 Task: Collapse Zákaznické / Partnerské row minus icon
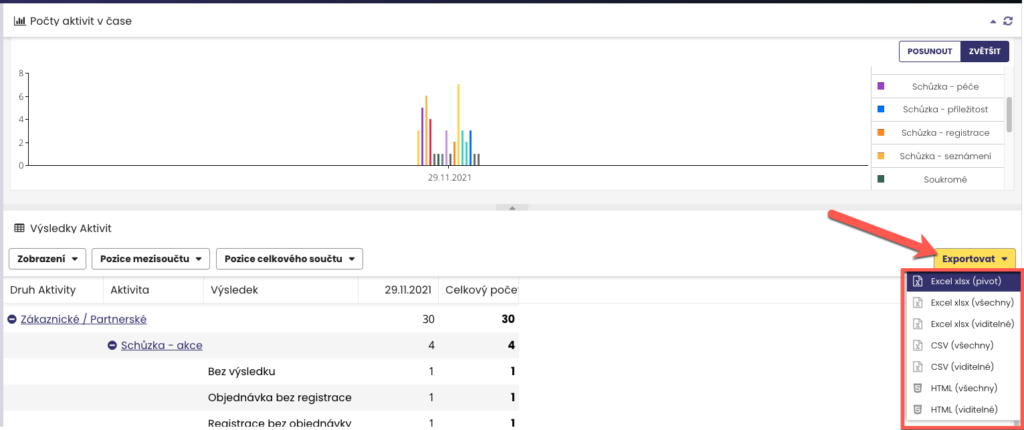pos(12,320)
